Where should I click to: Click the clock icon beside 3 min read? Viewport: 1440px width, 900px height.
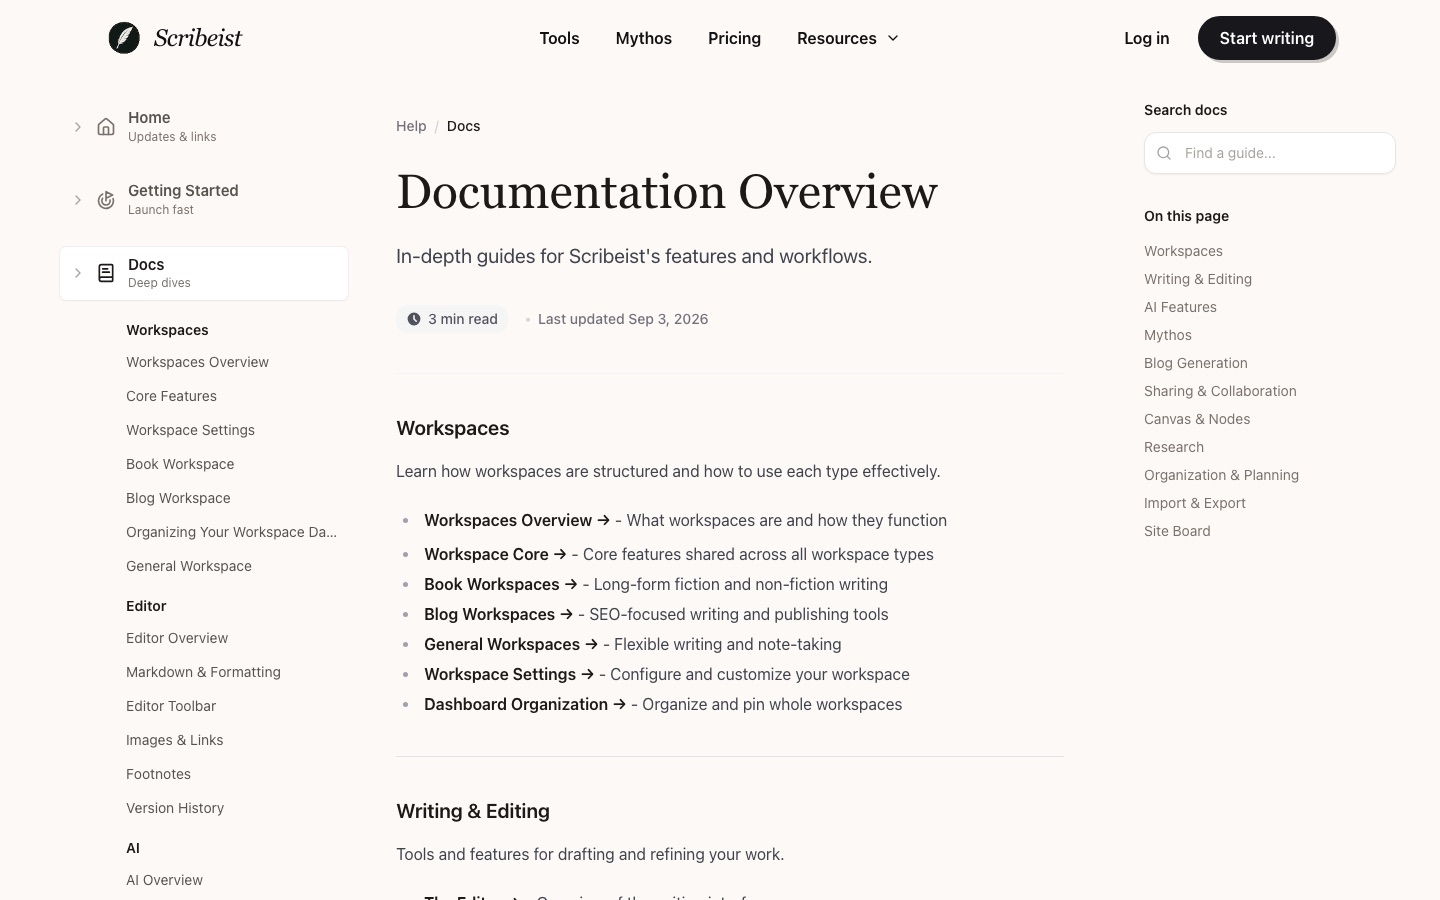tap(414, 319)
